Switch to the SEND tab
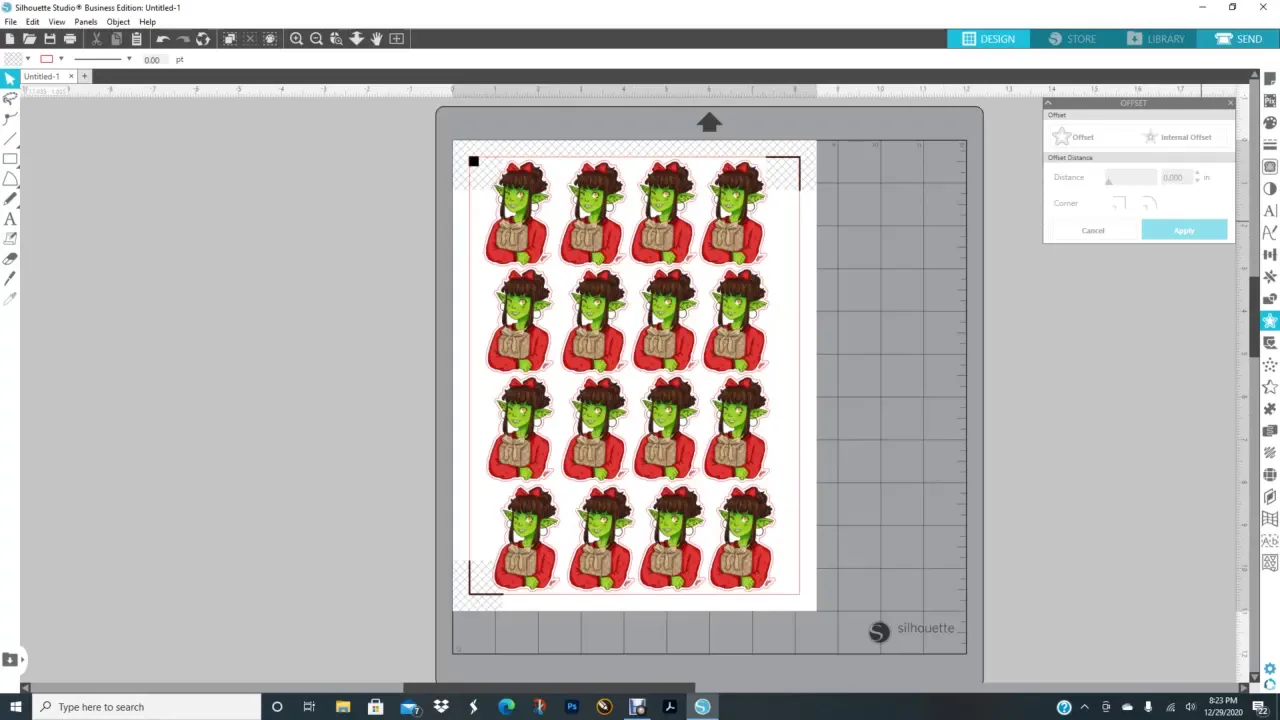1280x720 pixels. pyautogui.click(x=1239, y=39)
